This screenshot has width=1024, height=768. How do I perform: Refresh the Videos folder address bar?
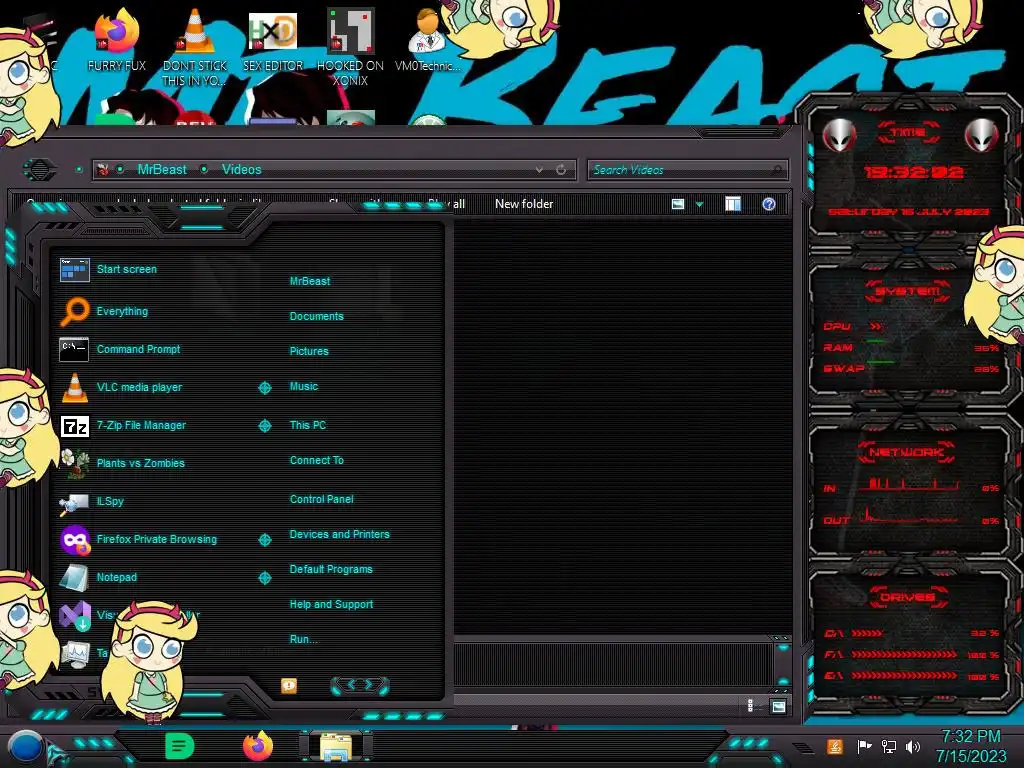(561, 170)
